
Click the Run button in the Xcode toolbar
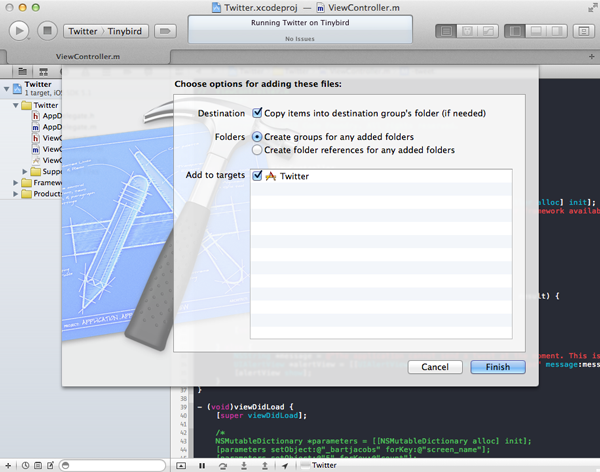19,31
